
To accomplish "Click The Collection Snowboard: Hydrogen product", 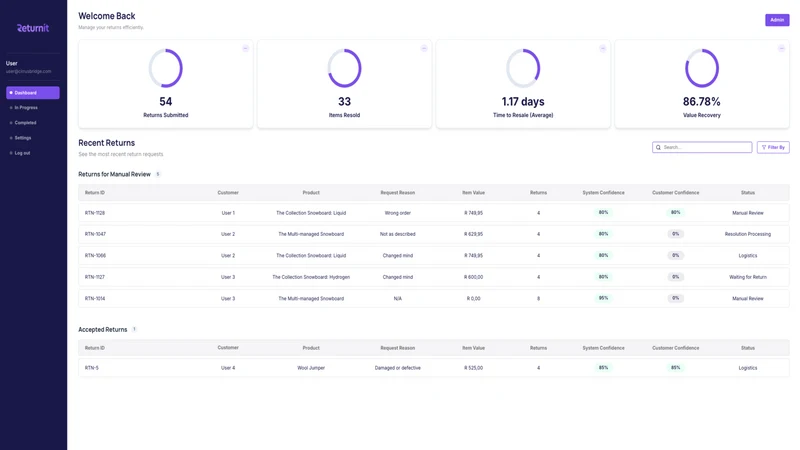I will point(311,277).
